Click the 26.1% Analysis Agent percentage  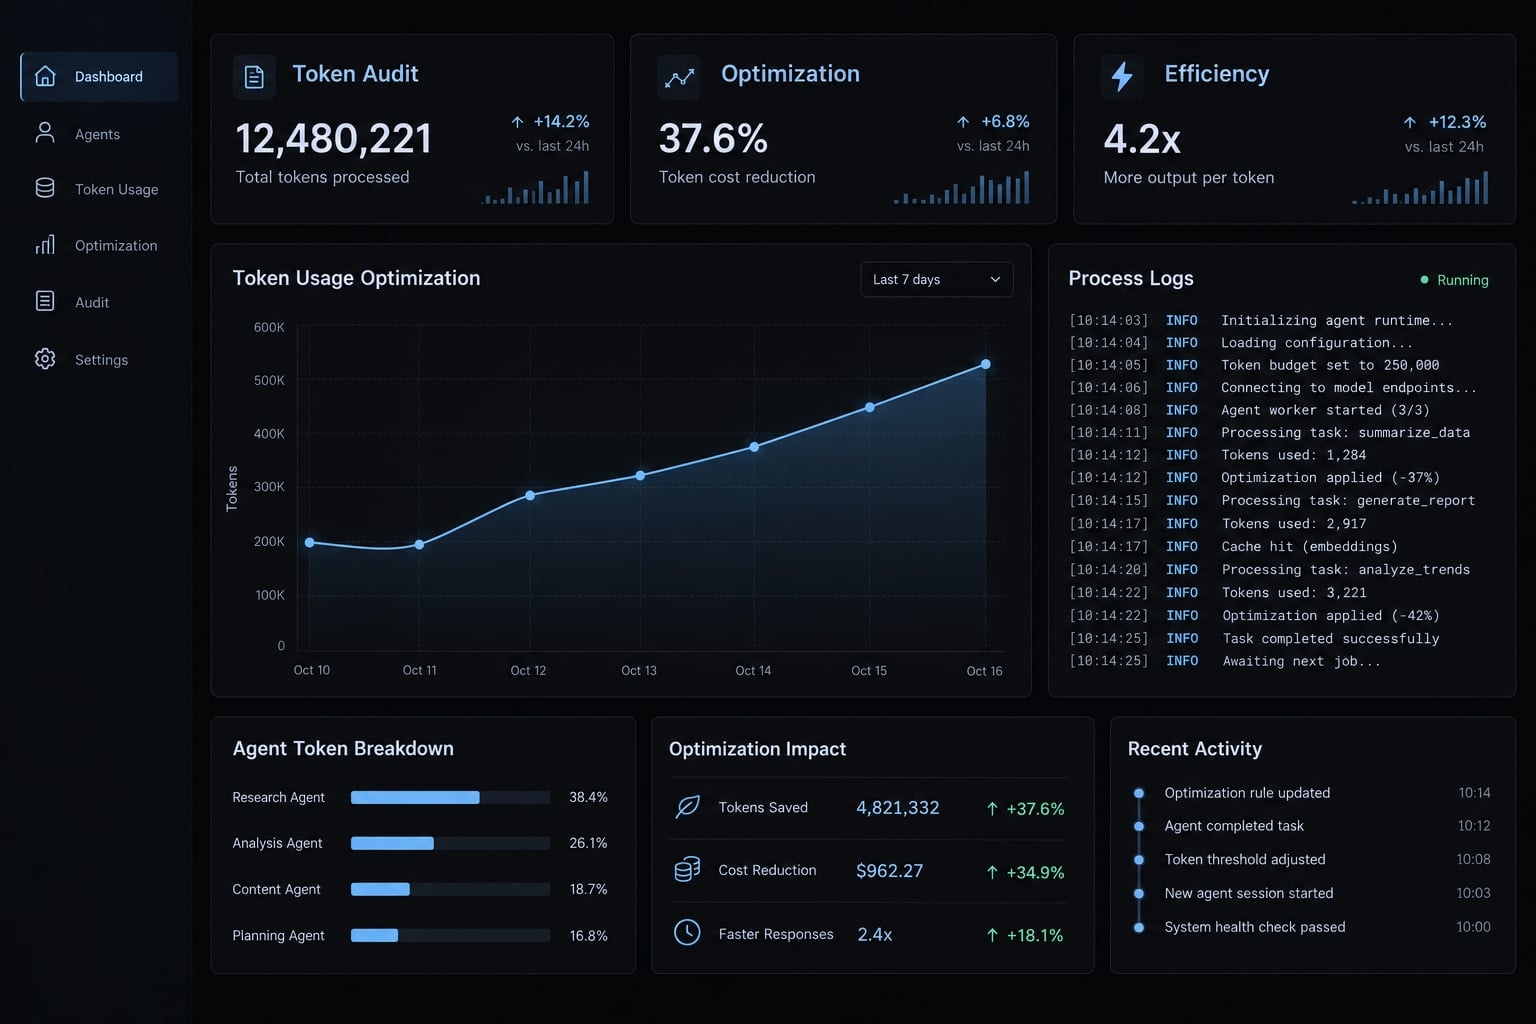pos(588,843)
